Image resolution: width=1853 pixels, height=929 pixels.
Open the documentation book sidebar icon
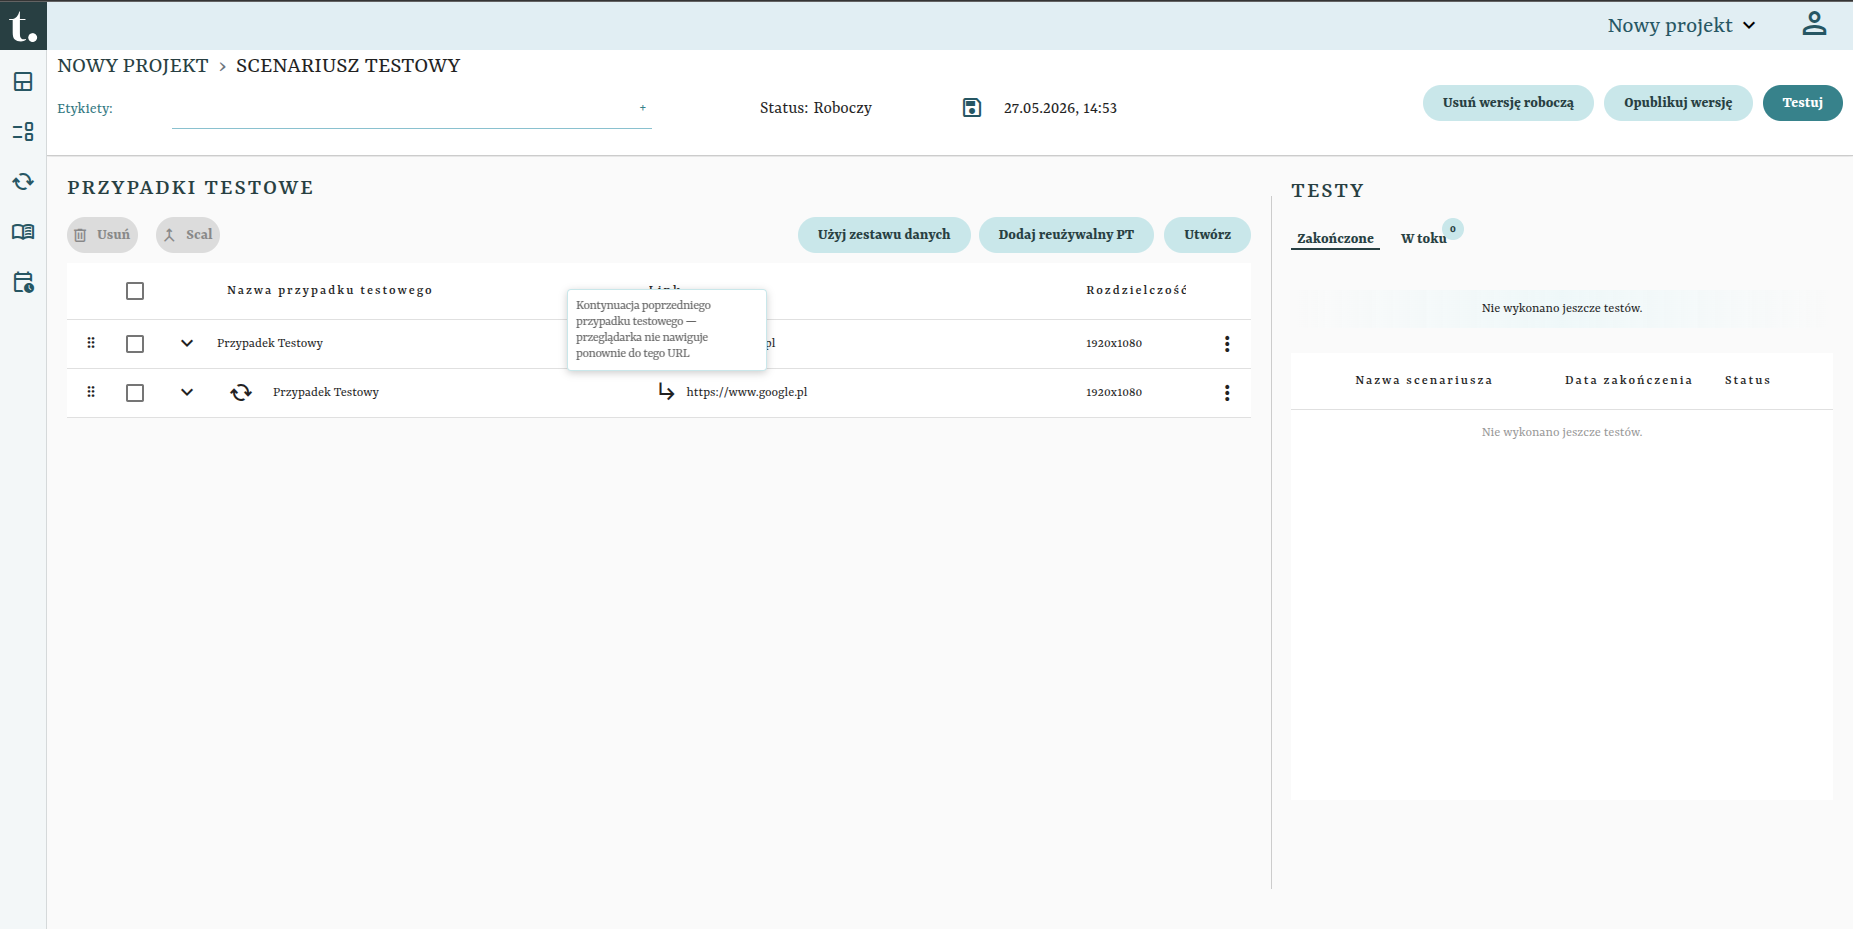[x=23, y=232]
